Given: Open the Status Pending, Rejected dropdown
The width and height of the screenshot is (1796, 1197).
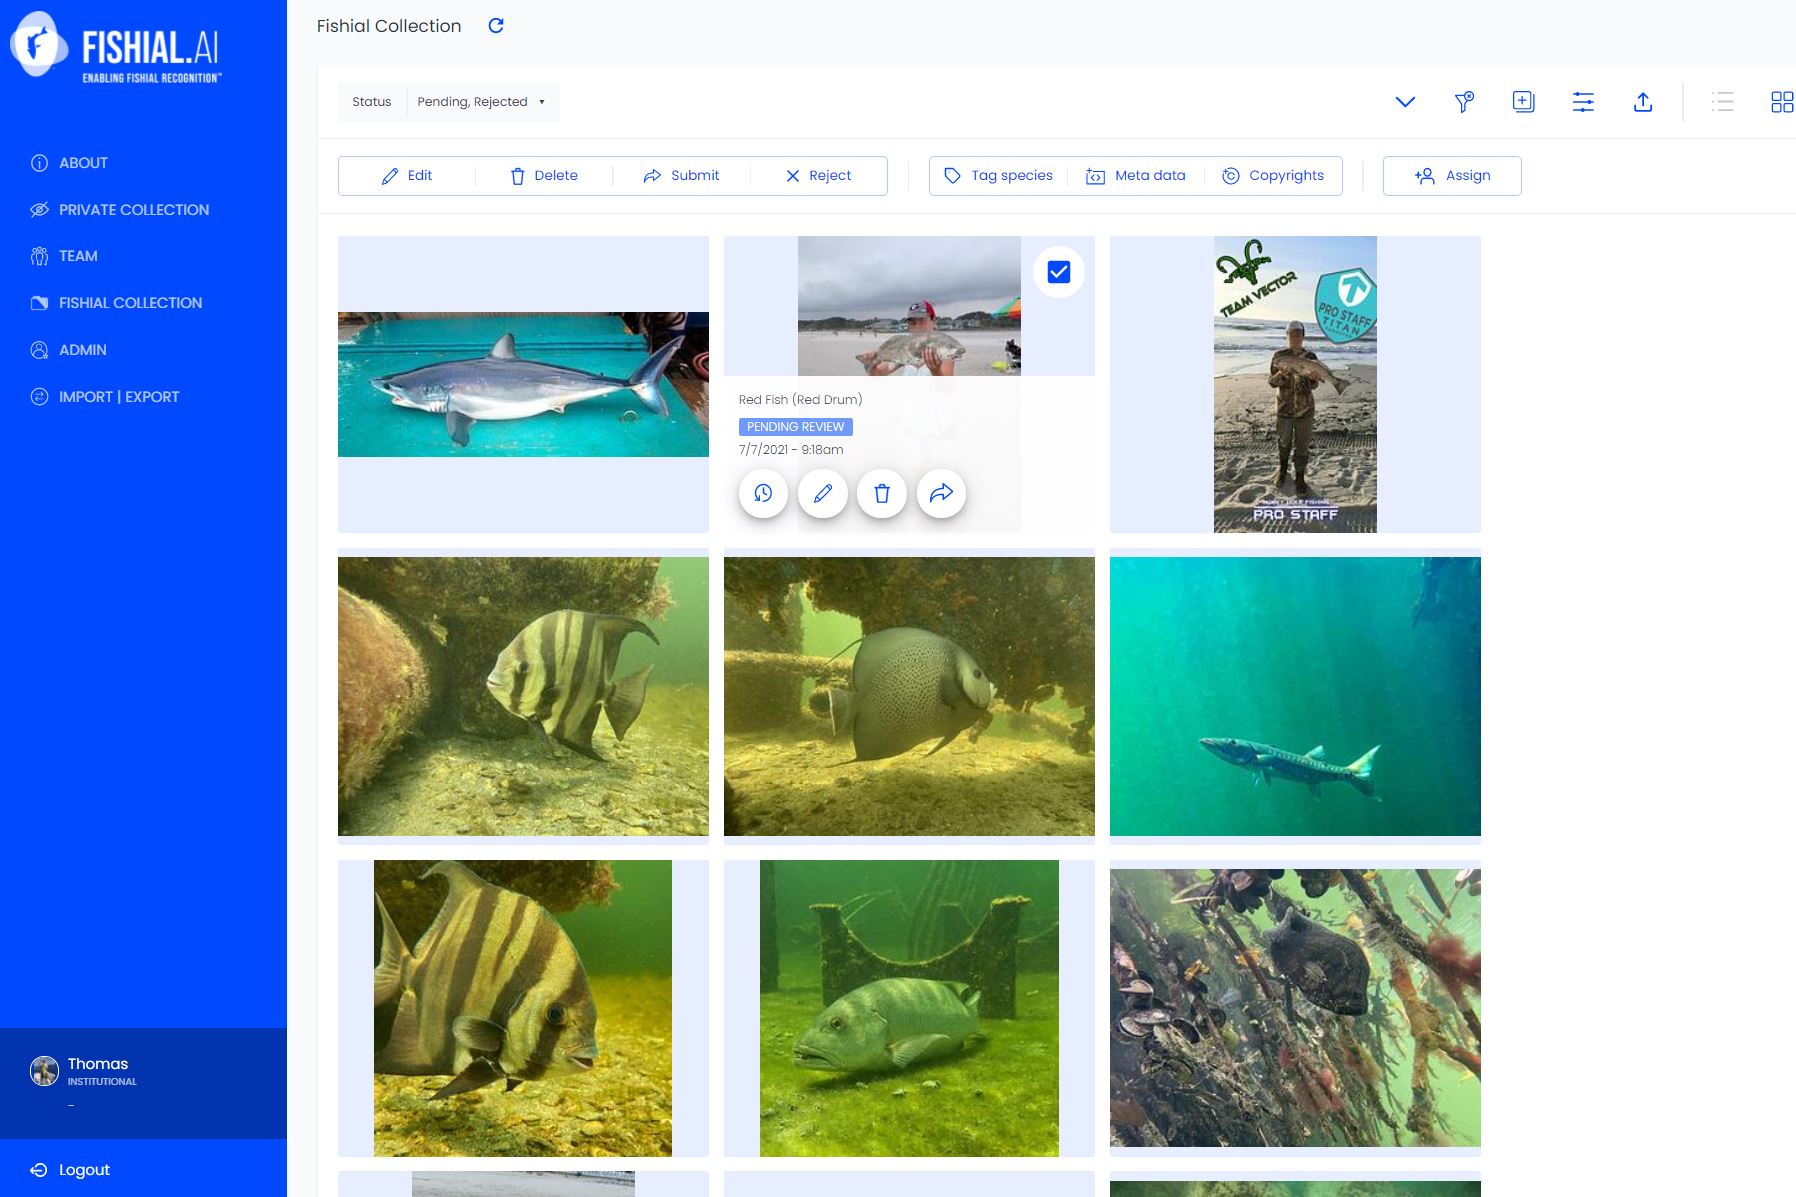Looking at the screenshot, I should point(481,102).
